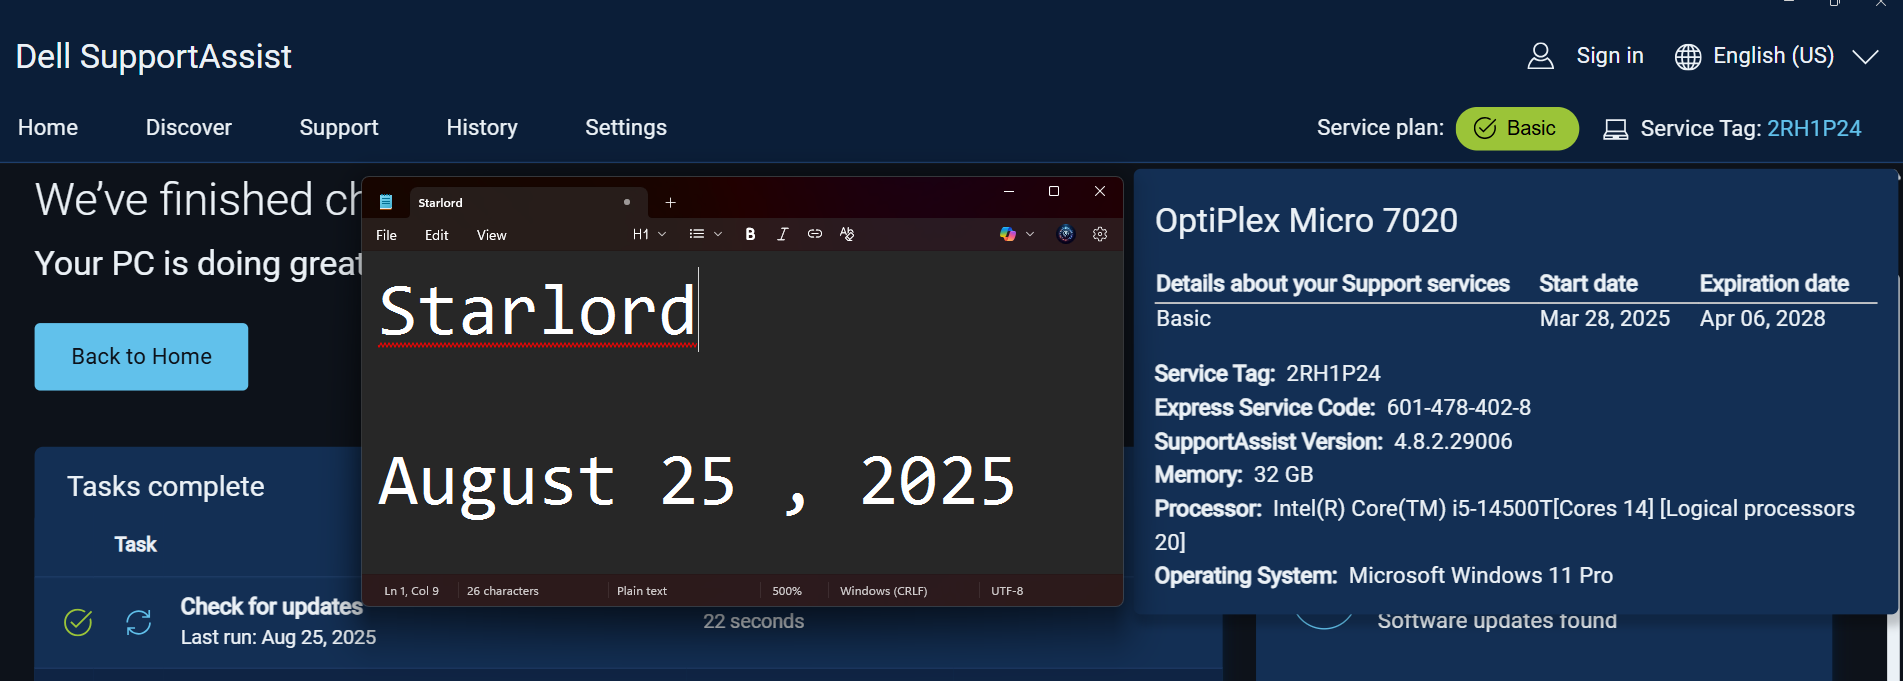The height and width of the screenshot is (681, 1903).
Task: Click the Memory 32 GB entry
Action: pyautogui.click(x=1233, y=474)
